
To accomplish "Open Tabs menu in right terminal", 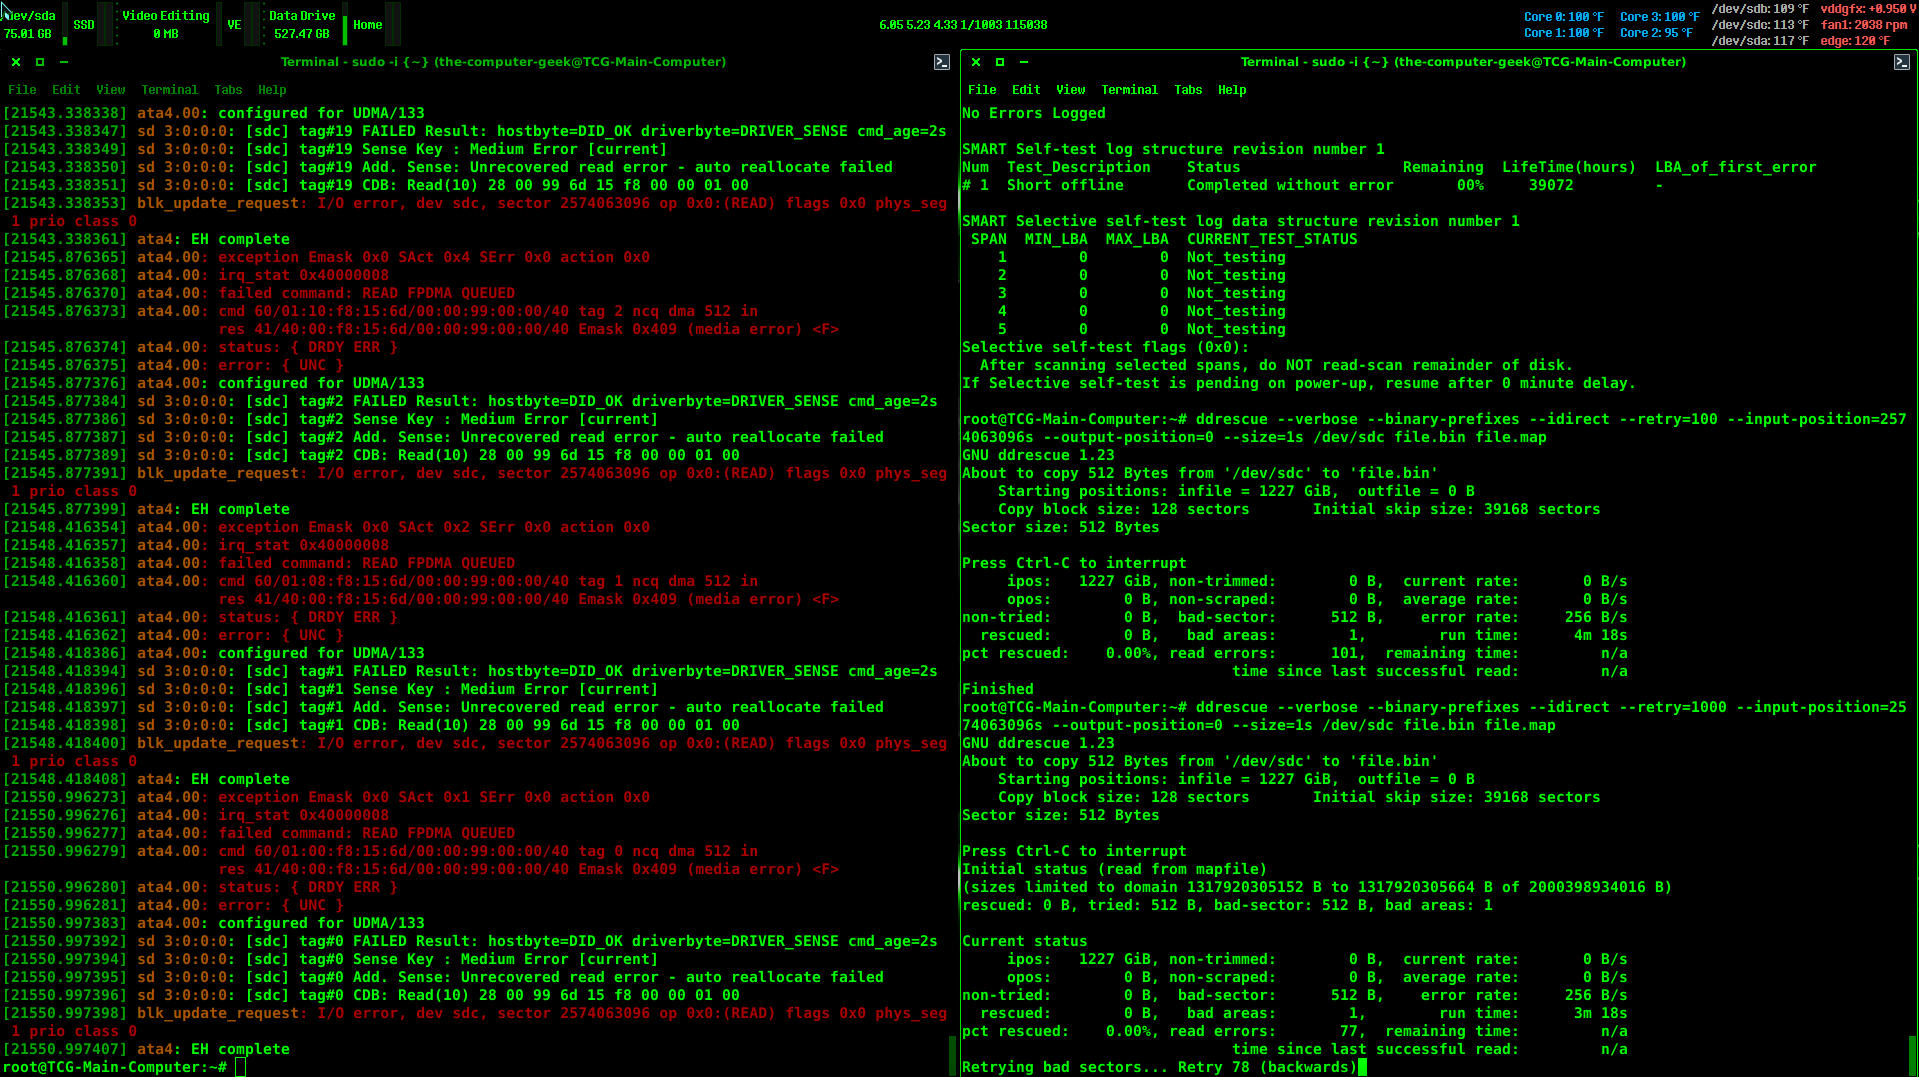I will coord(1188,90).
